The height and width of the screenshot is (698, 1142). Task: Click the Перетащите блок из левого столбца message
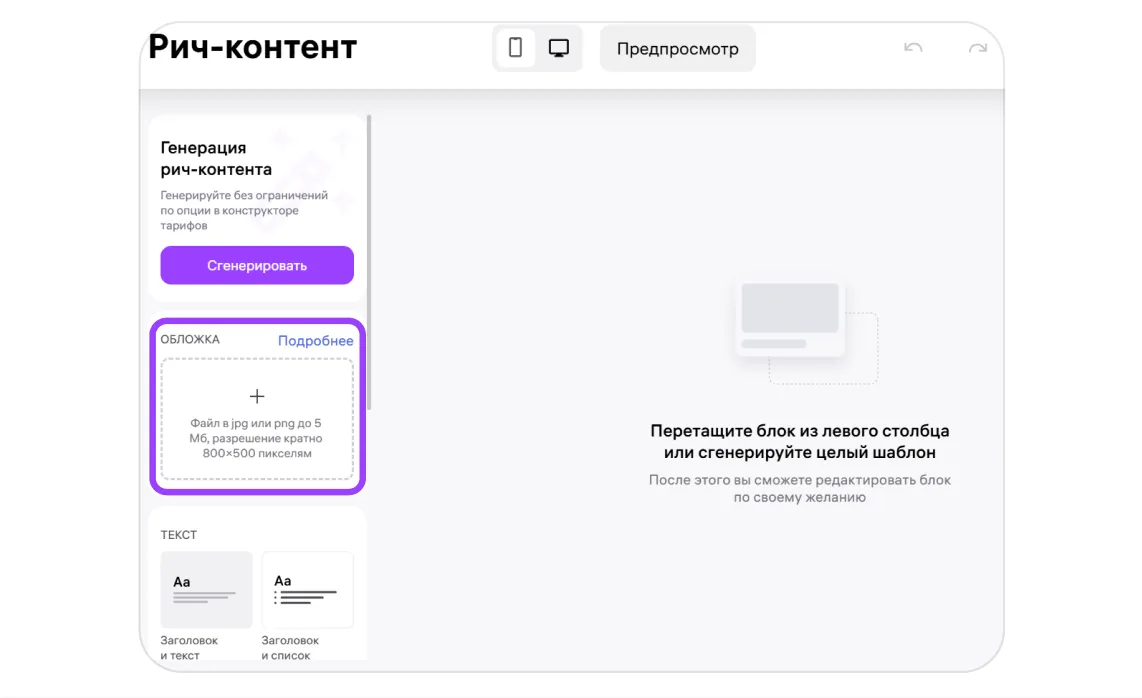point(799,442)
